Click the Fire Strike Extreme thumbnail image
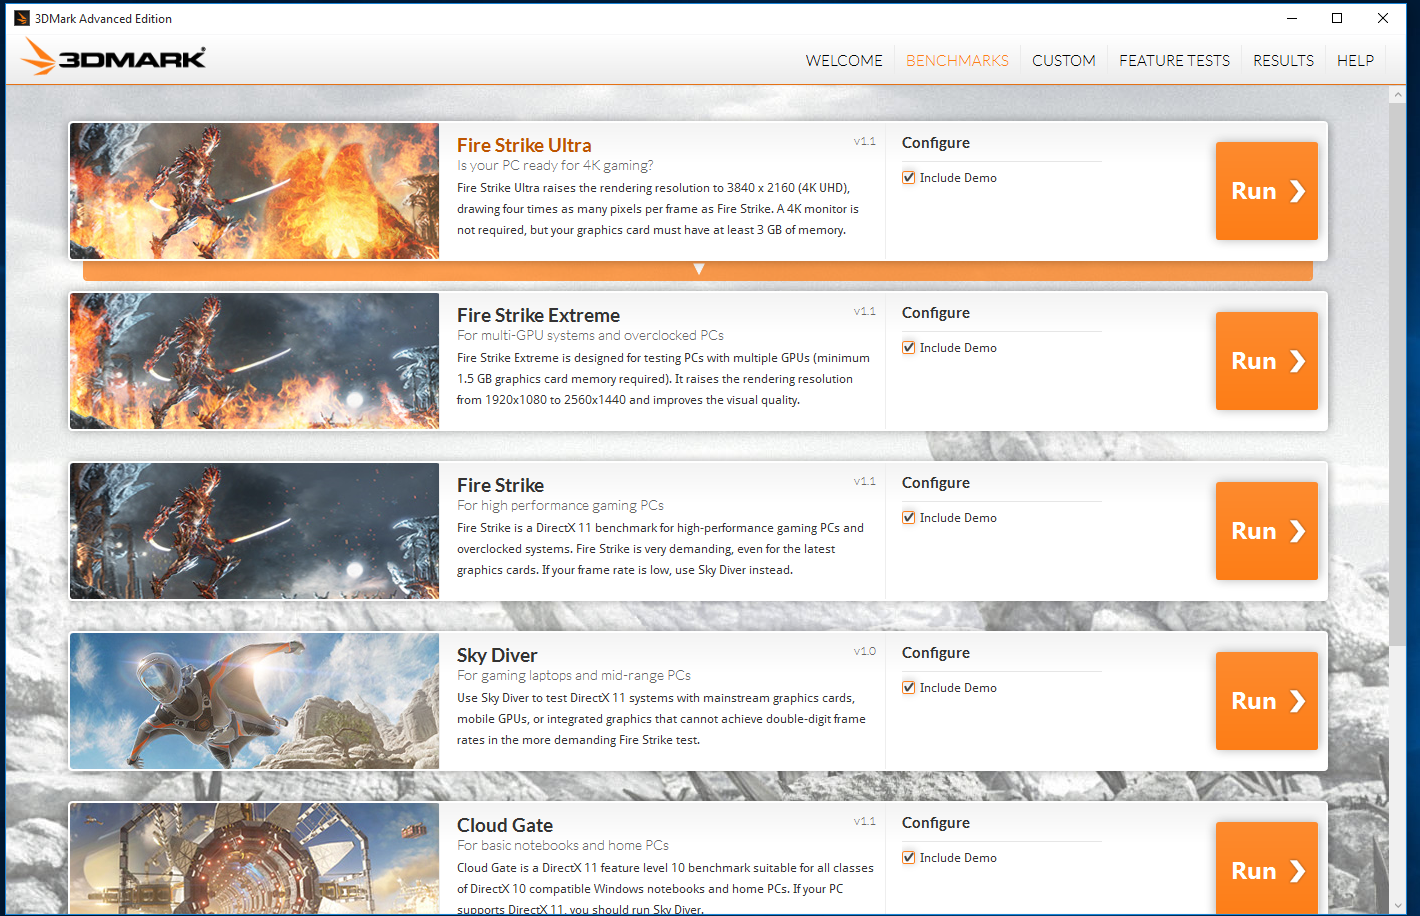 pos(254,361)
